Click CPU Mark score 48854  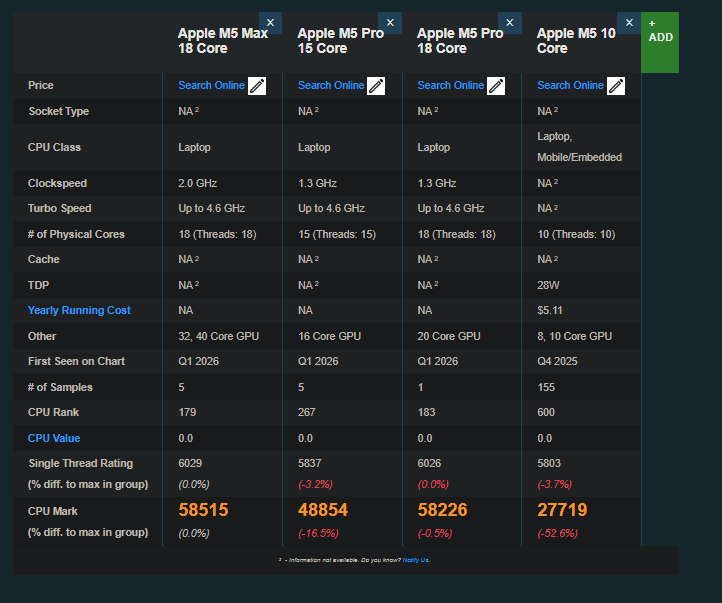(x=323, y=510)
